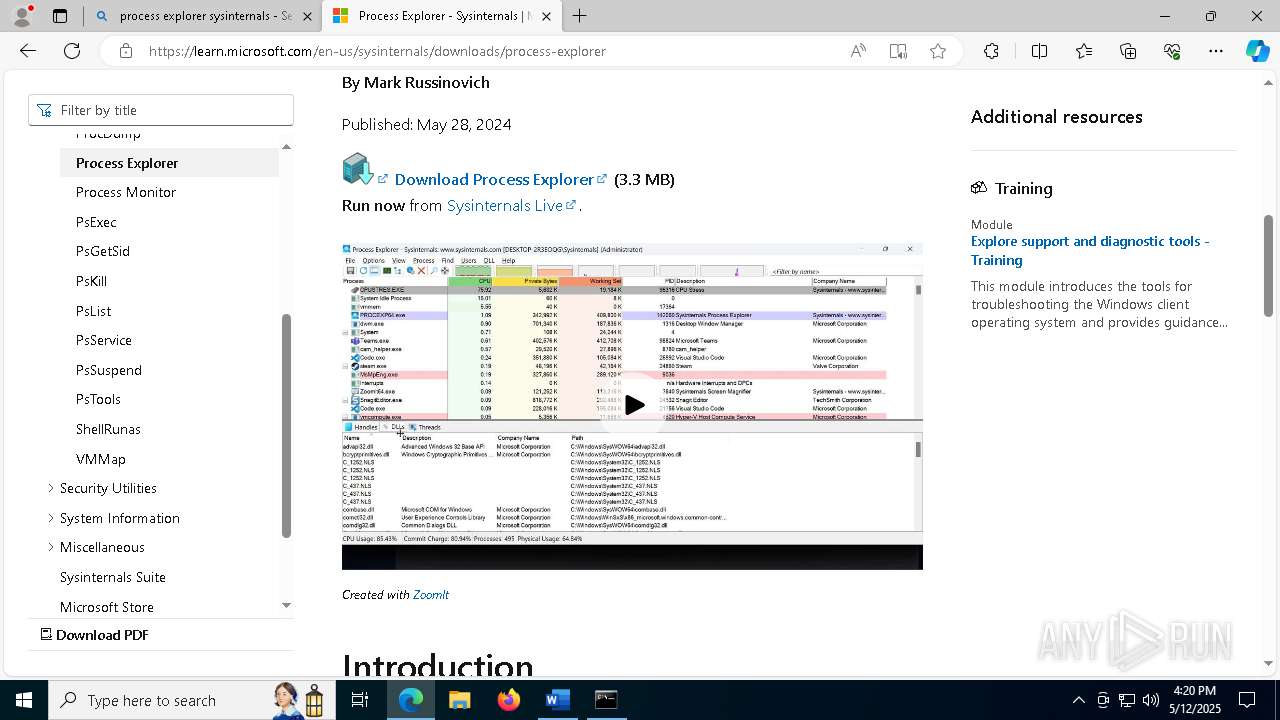This screenshot has width=1280, height=720.
Task: Open Collections icon in toolbar
Action: pos(1128,51)
